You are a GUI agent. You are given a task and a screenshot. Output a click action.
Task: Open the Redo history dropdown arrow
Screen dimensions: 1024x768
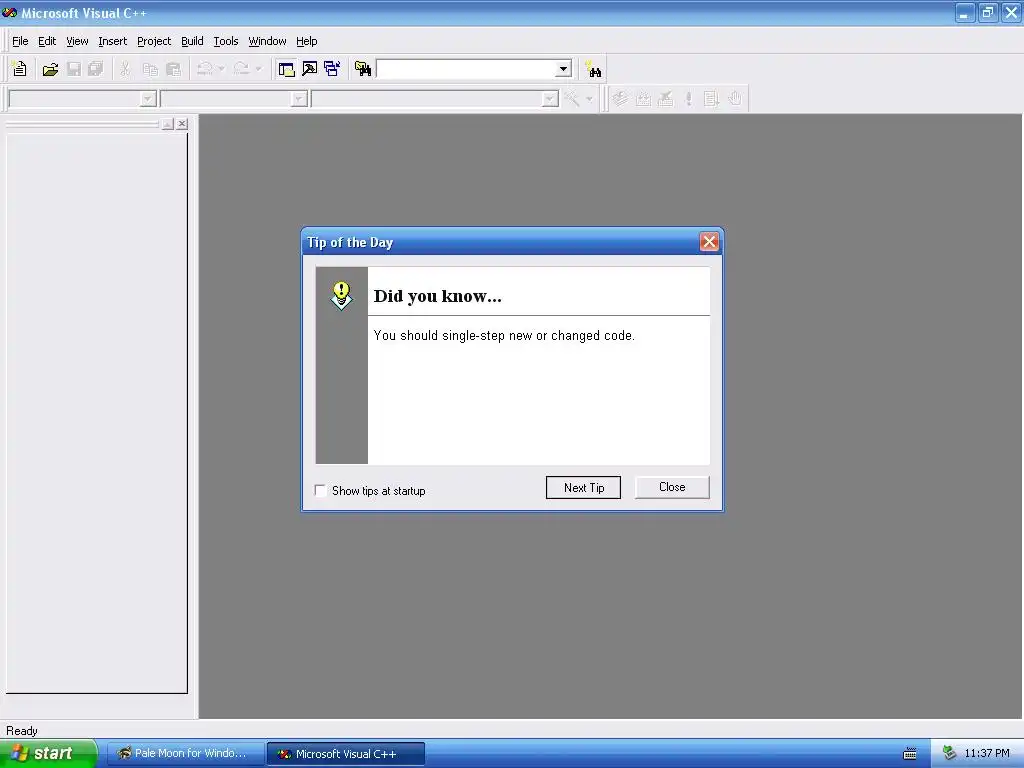pyautogui.click(x=258, y=69)
